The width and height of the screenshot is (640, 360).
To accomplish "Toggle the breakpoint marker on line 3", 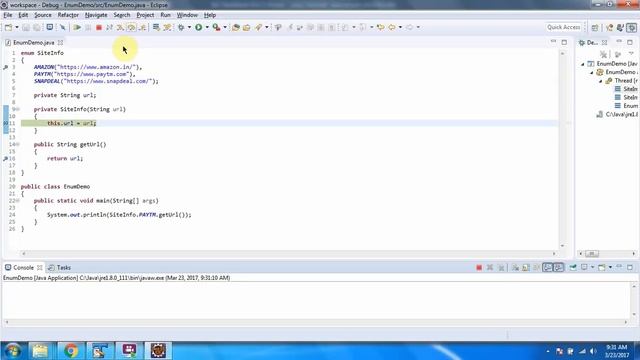I will pos(6,67).
